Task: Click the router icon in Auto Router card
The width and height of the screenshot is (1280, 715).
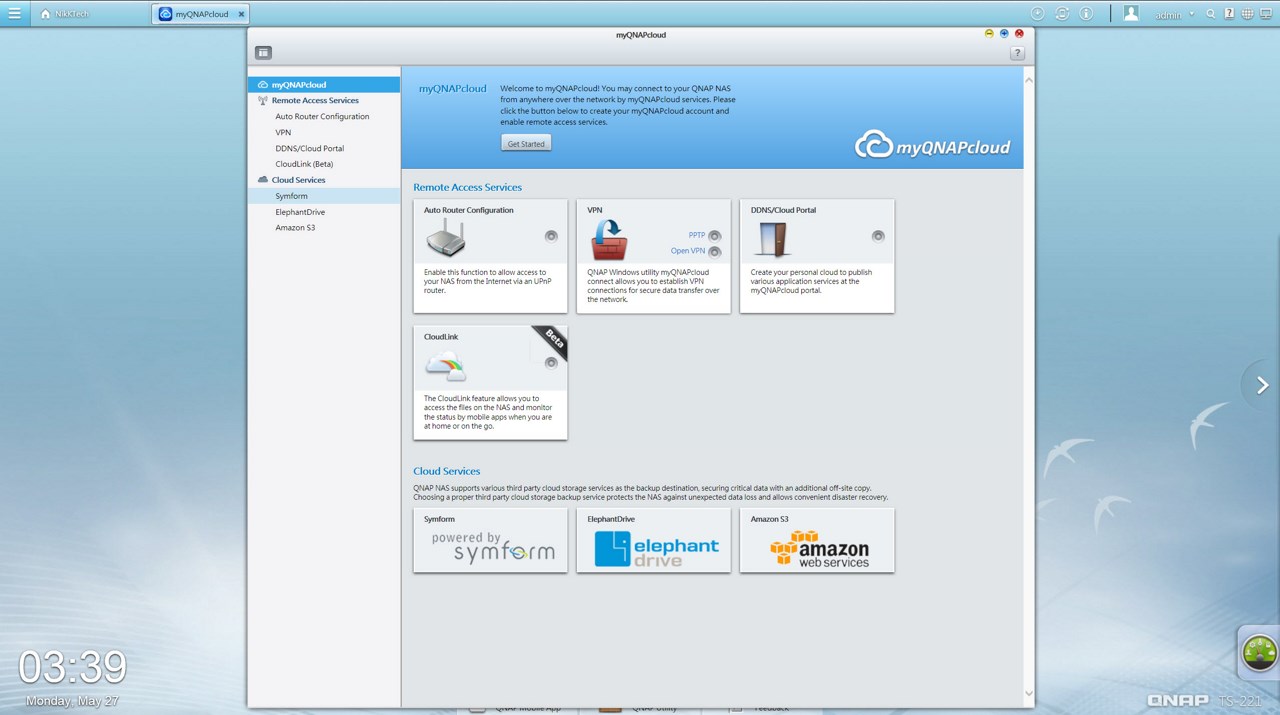Action: click(x=446, y=240)
